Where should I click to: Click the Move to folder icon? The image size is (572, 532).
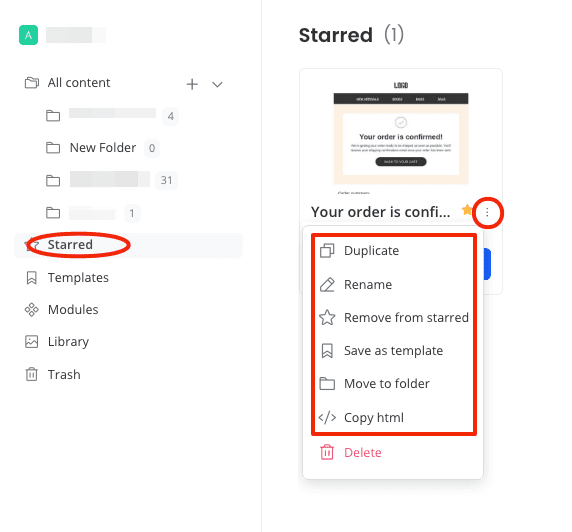tap(327, 383)
